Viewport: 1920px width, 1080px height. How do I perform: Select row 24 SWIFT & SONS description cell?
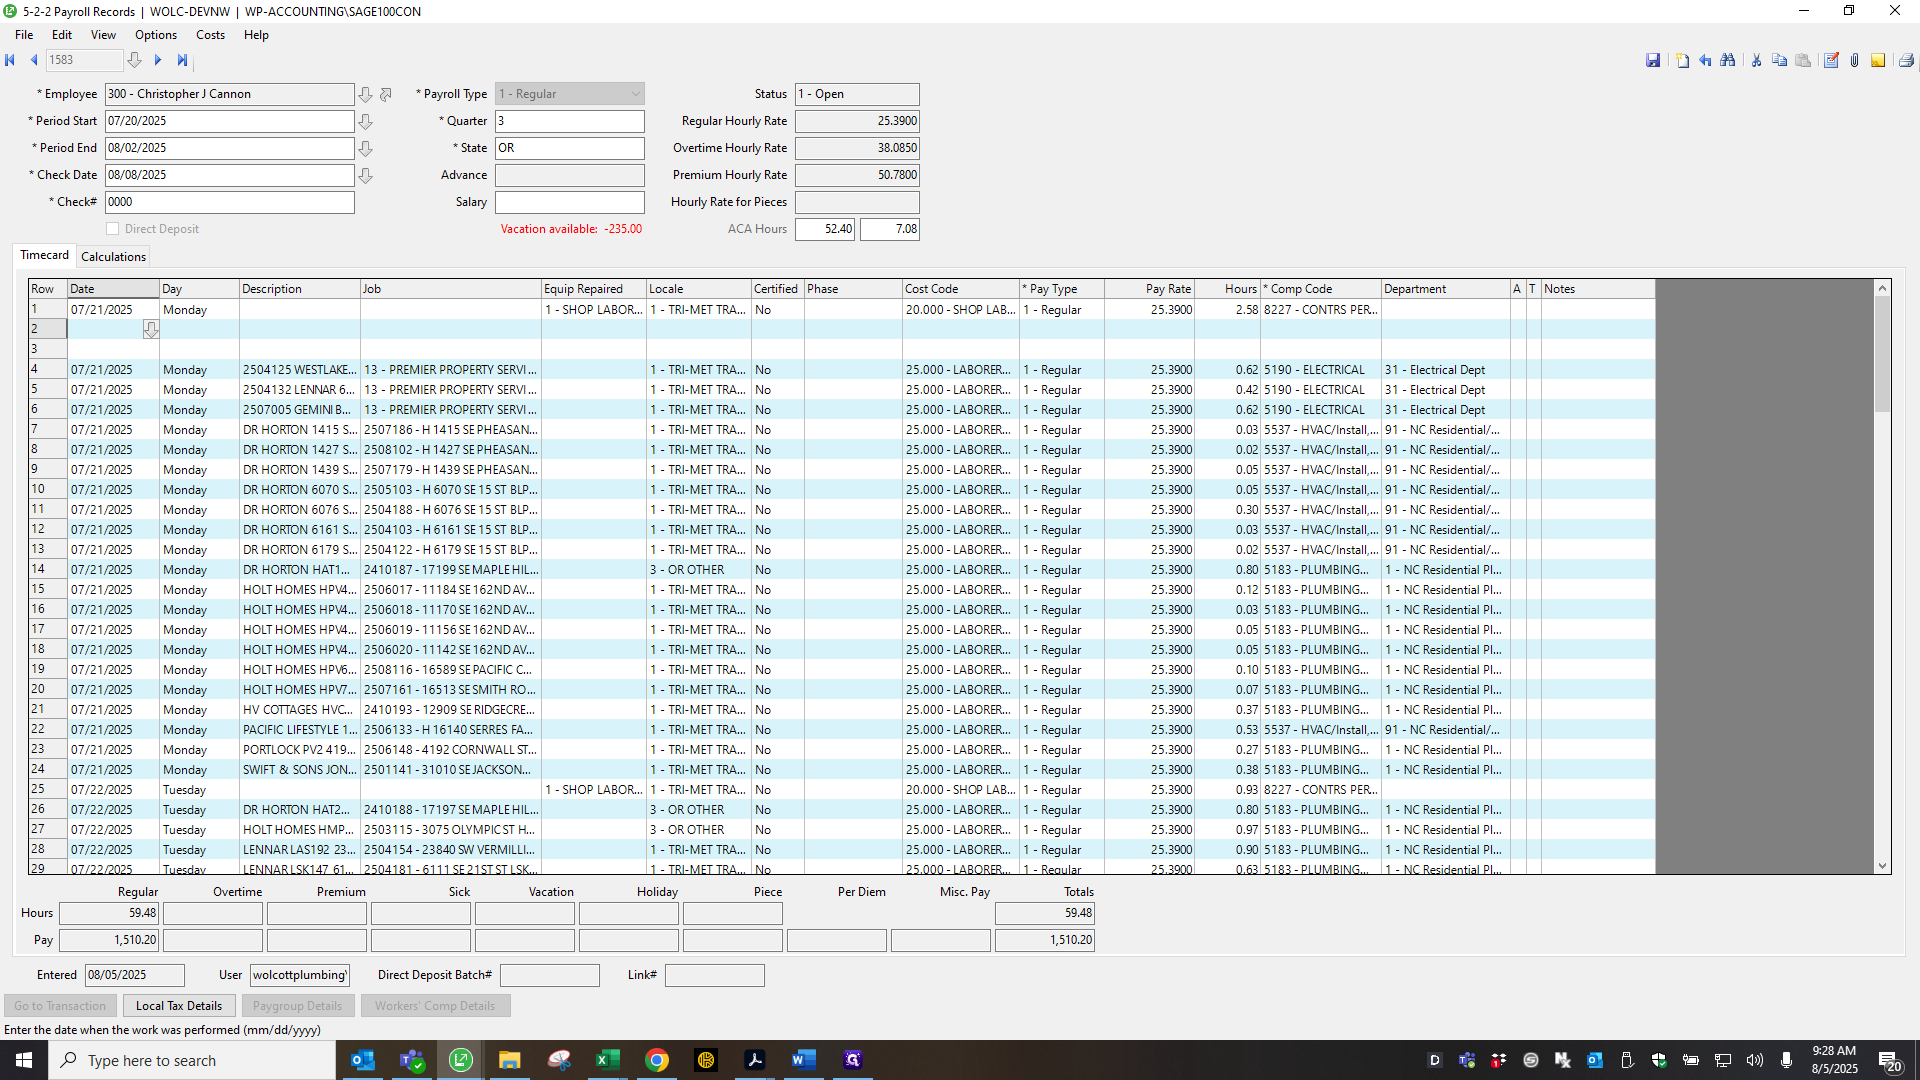point(299,770)
